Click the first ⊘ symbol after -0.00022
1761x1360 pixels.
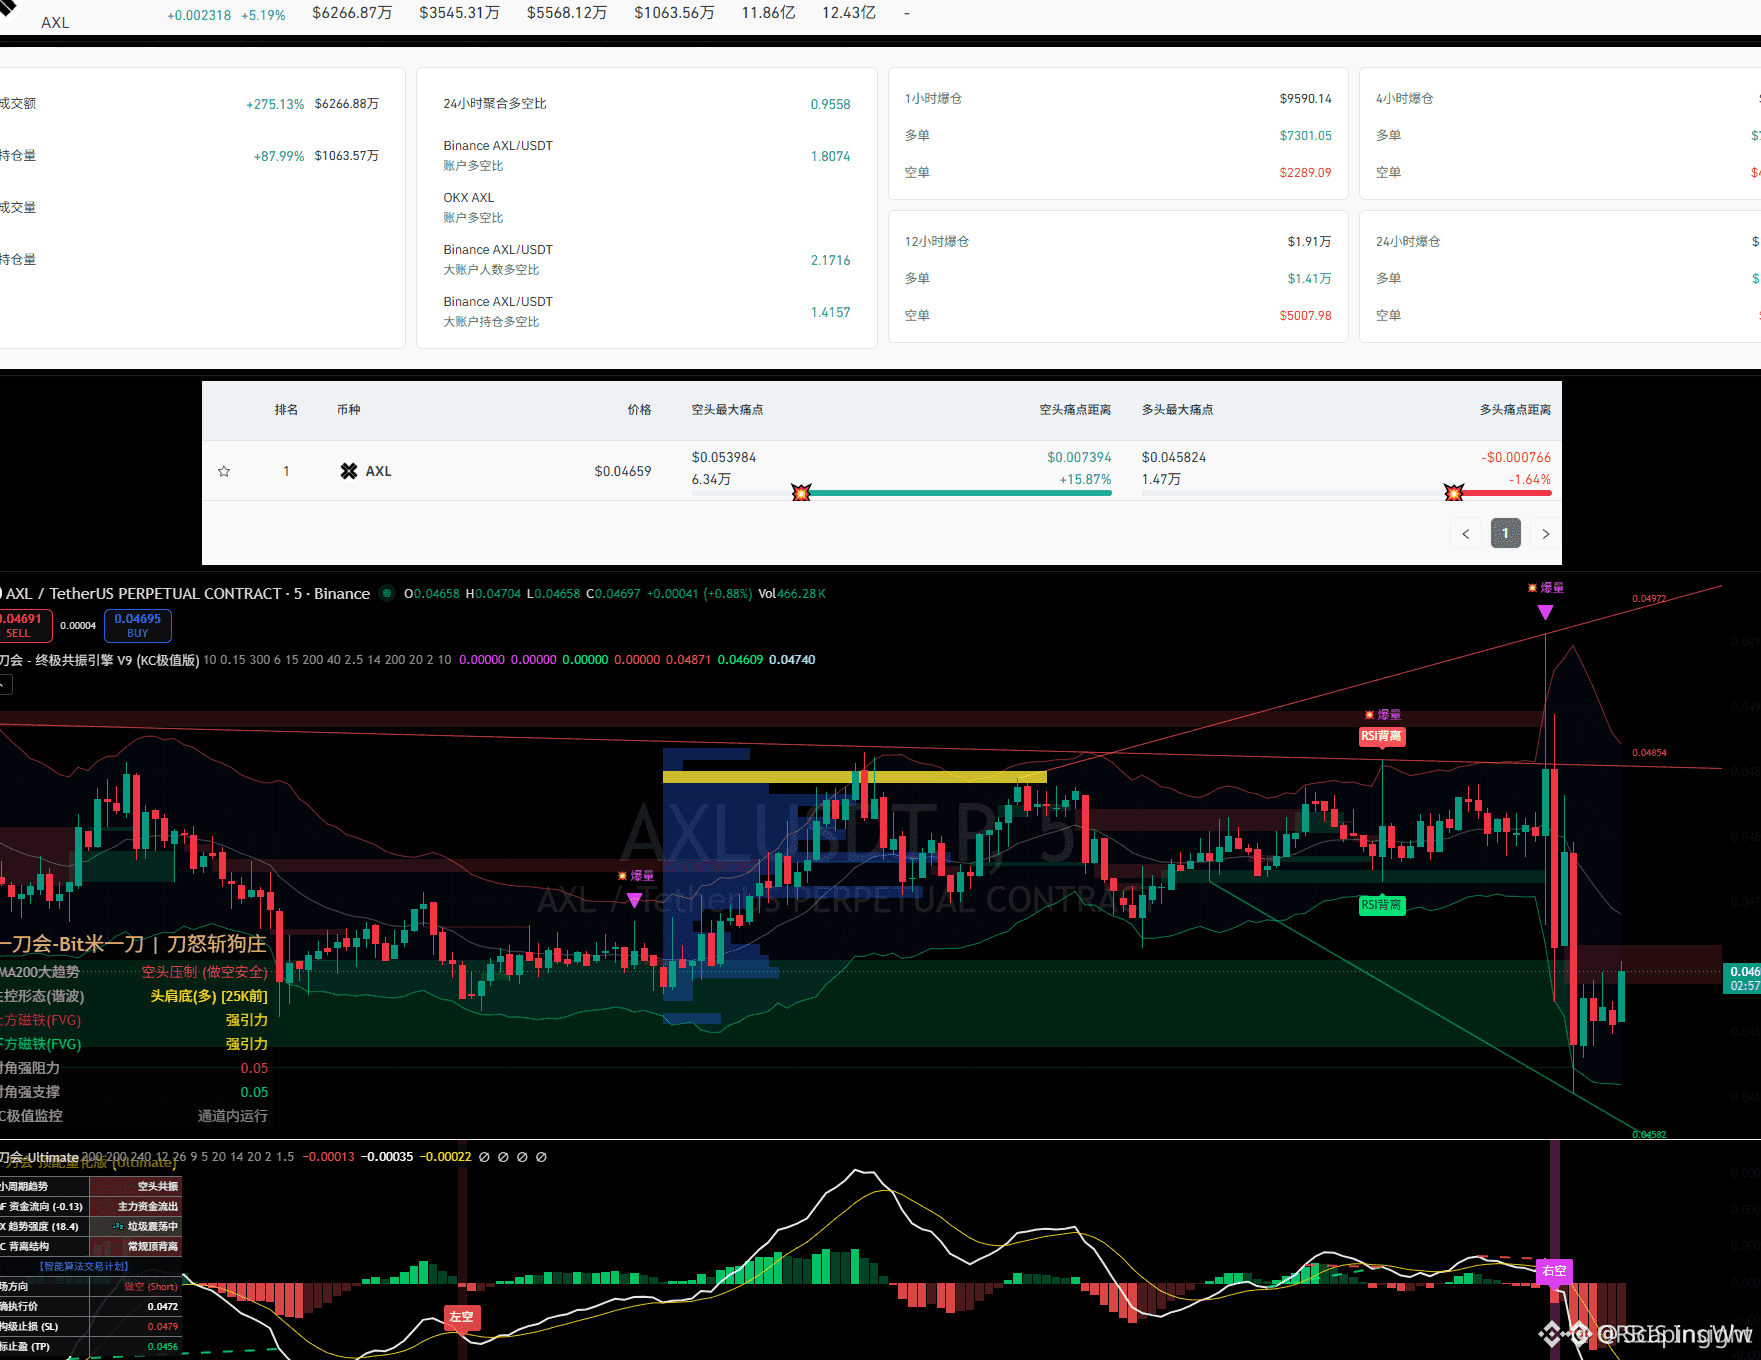click(x=484, y=1157)
